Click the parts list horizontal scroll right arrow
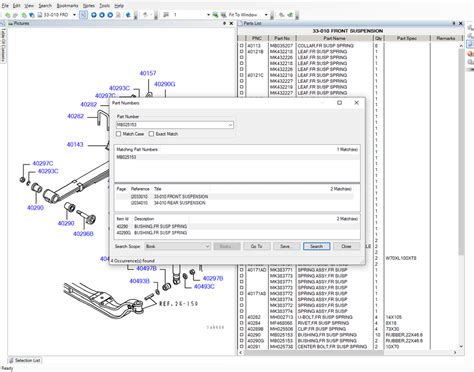474x372 pixels. pyautogui.click(x=455, y=352)
